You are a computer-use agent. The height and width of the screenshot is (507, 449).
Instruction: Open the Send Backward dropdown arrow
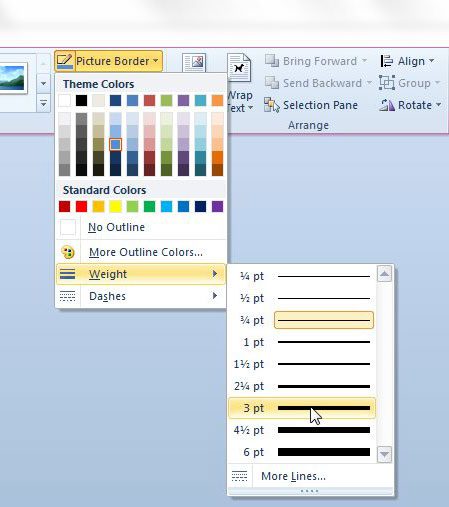369,83
